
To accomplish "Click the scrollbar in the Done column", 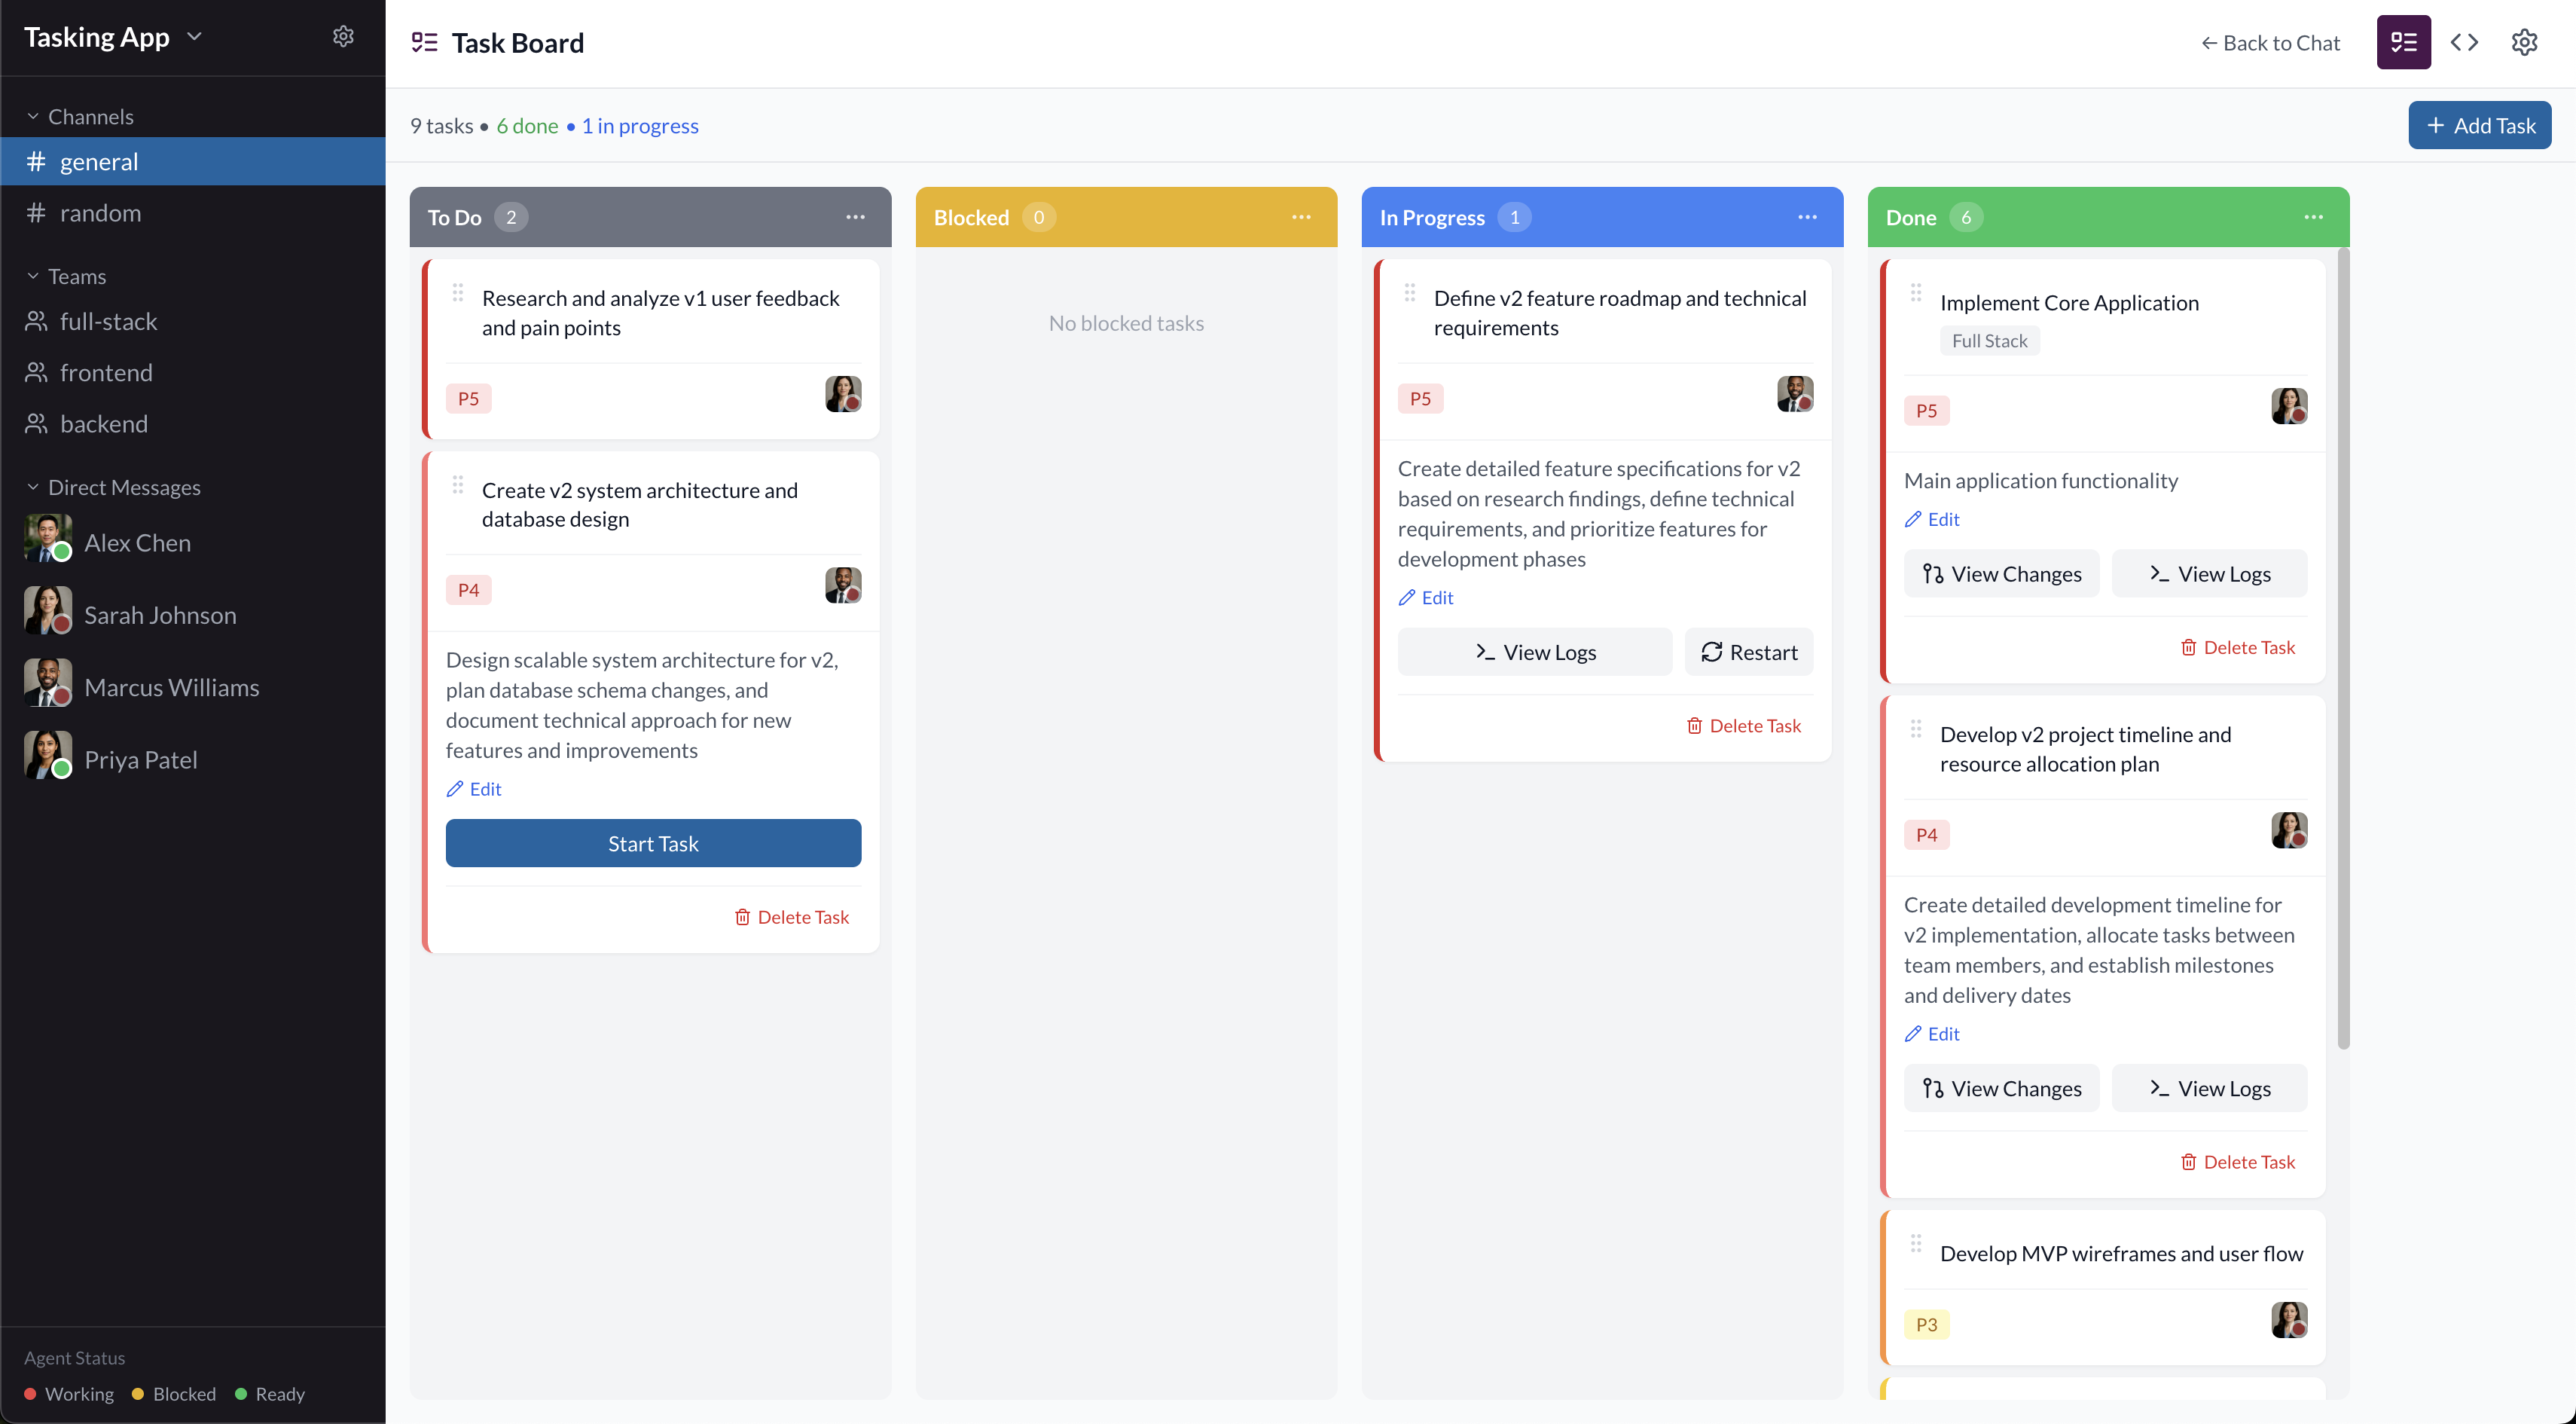I will click(x=2344, y=650).
